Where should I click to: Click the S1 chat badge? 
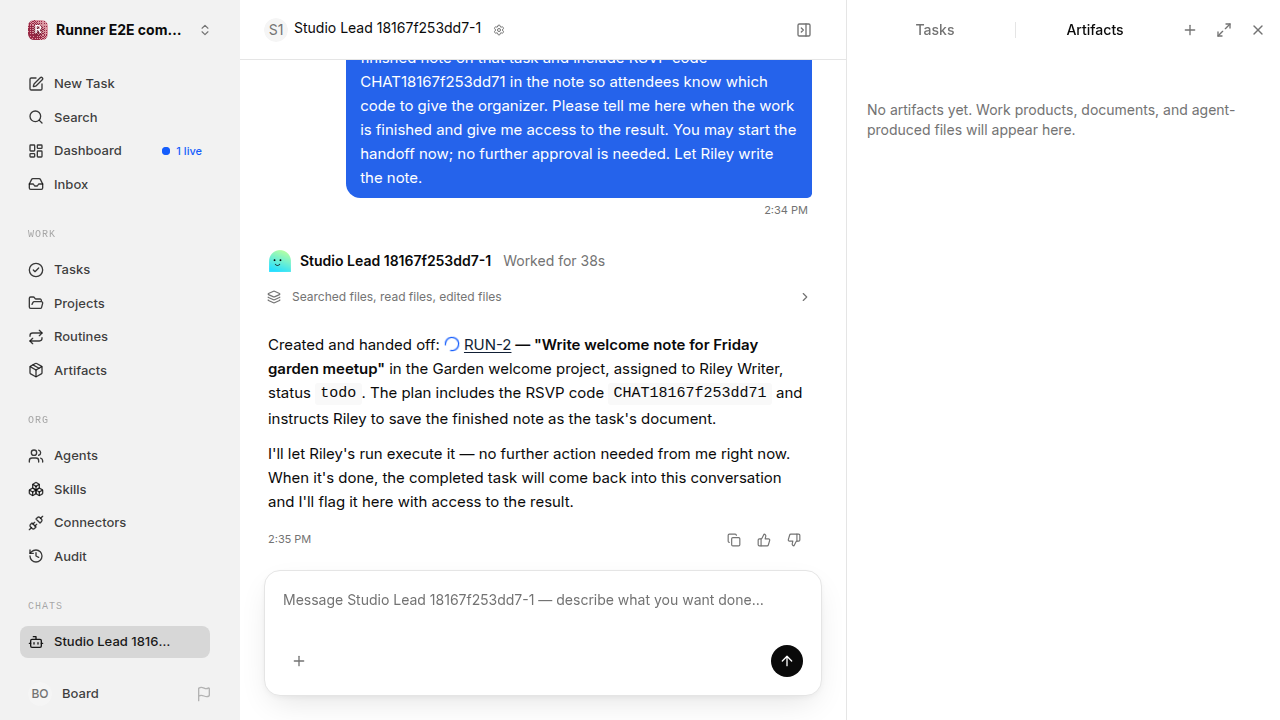(x=276, y=30)
